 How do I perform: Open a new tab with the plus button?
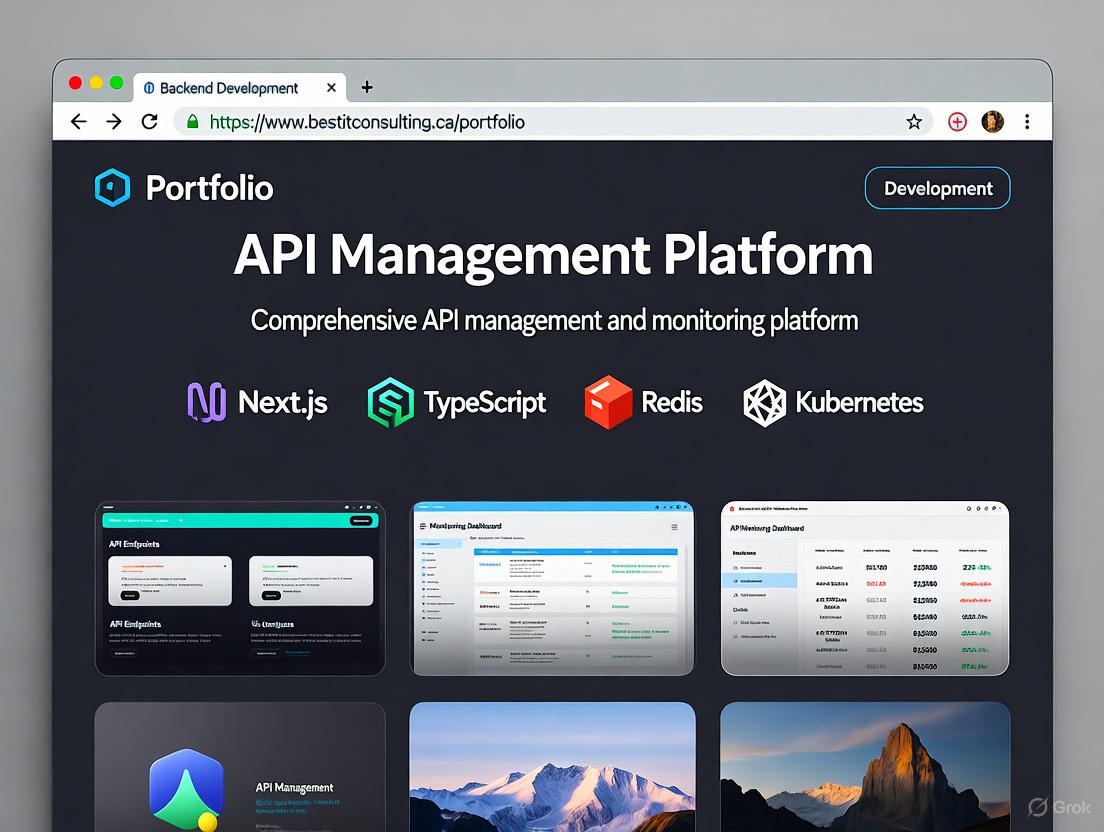coord(366,88)
